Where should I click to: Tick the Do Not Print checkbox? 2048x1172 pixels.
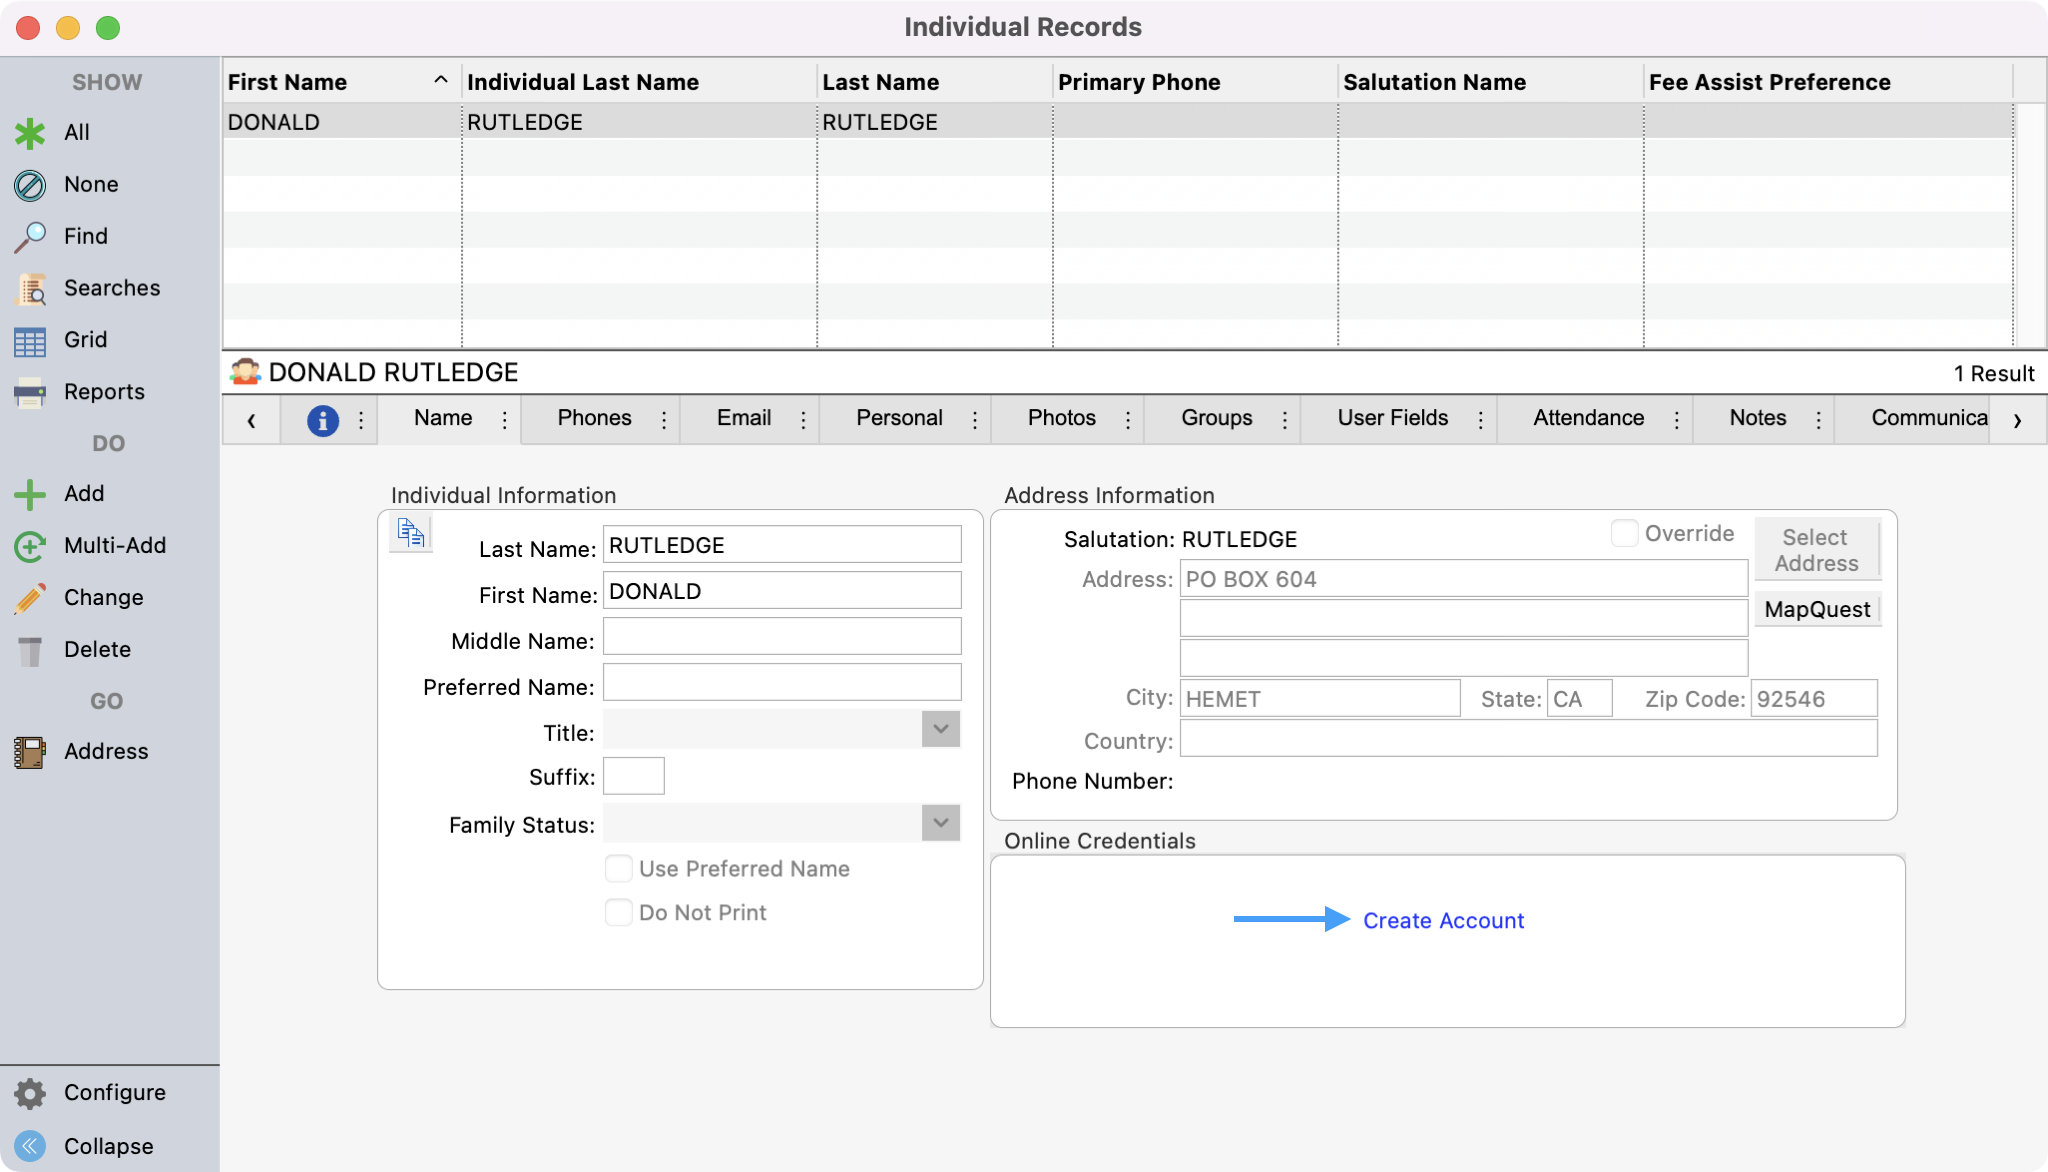(x=619, y=912)
